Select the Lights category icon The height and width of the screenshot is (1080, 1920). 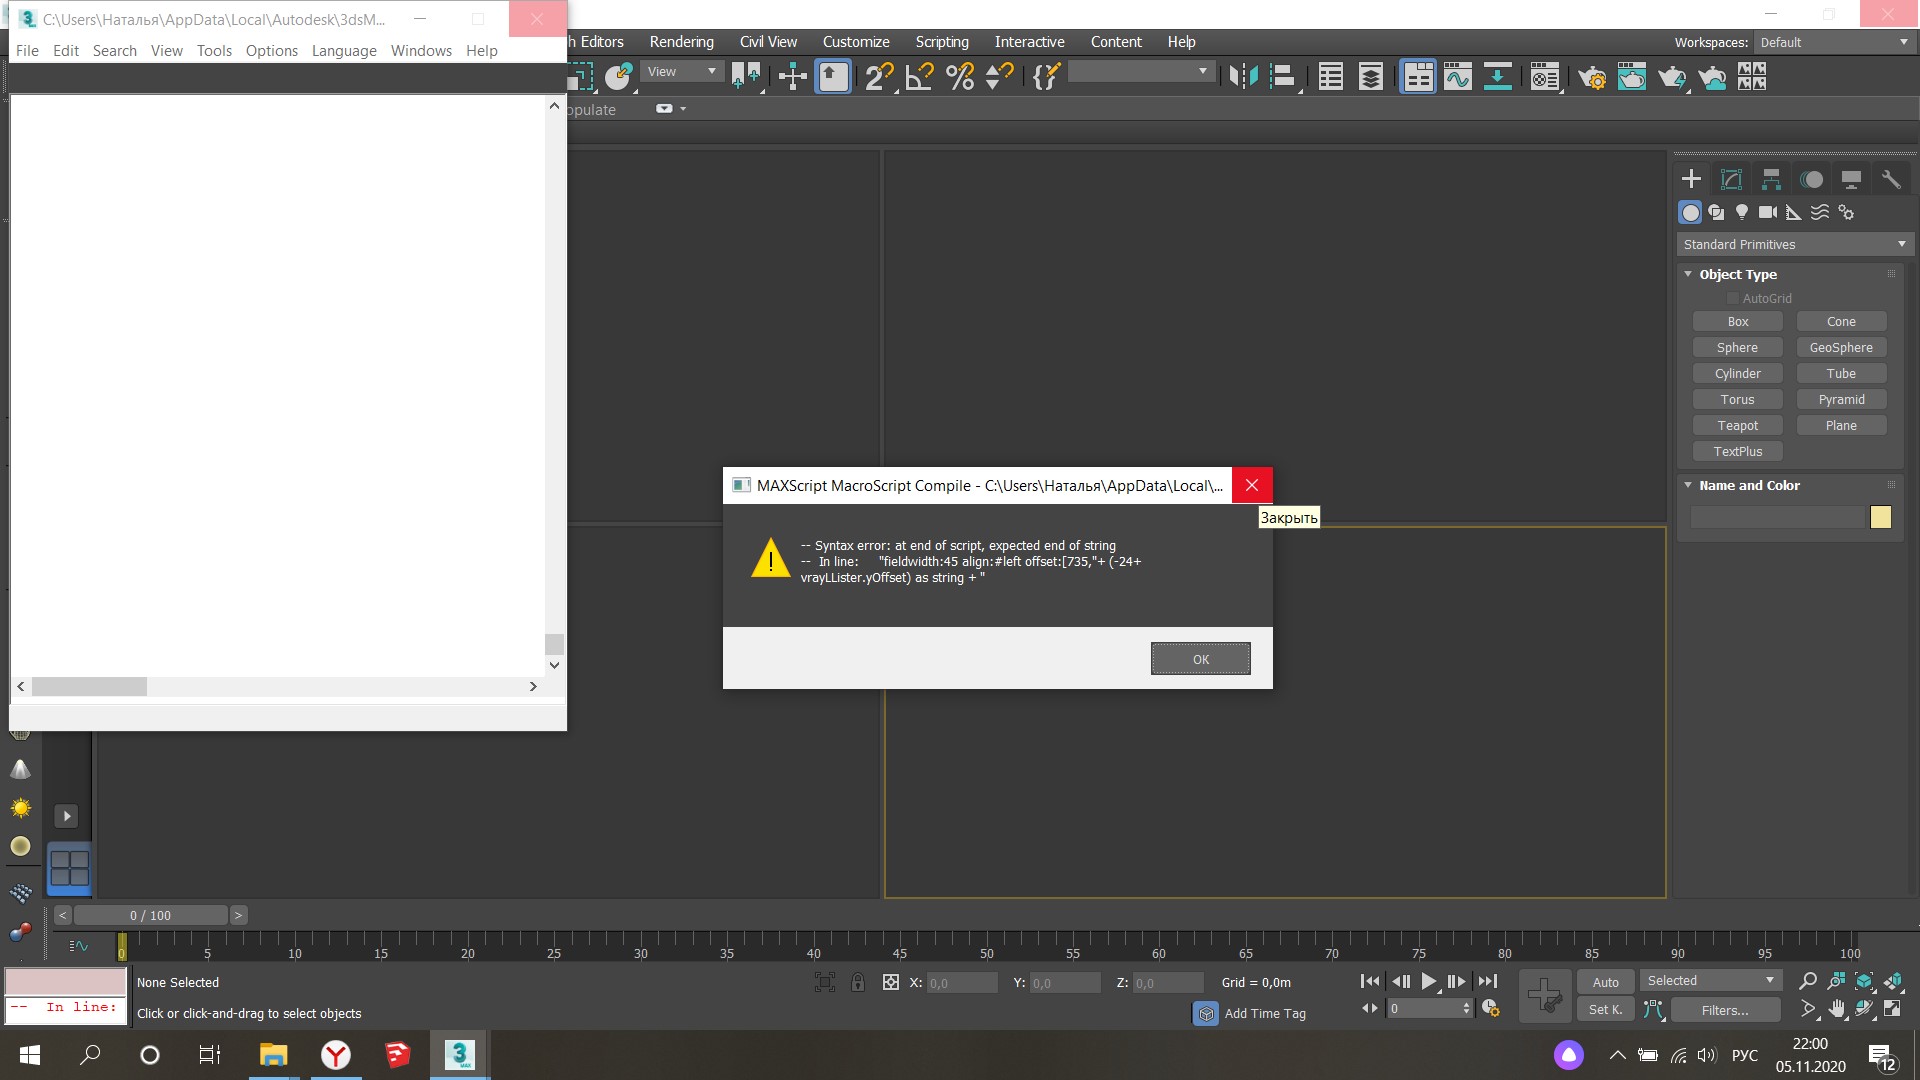[1742, 212]
